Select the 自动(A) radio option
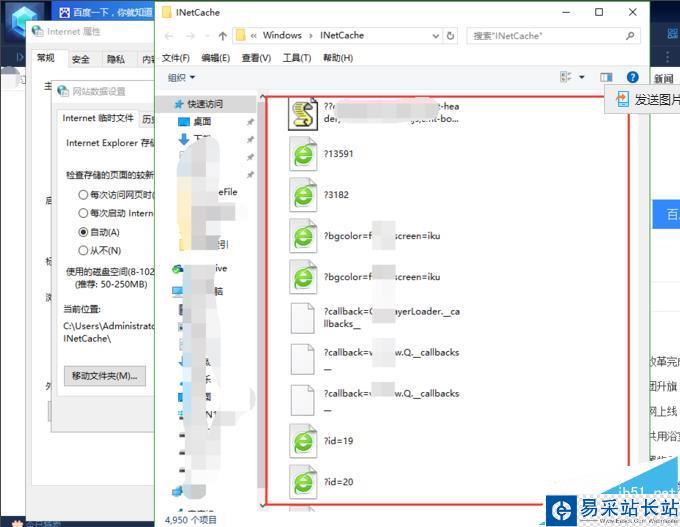This screenshot has height=527, width=680. click(x=83, y=232)
